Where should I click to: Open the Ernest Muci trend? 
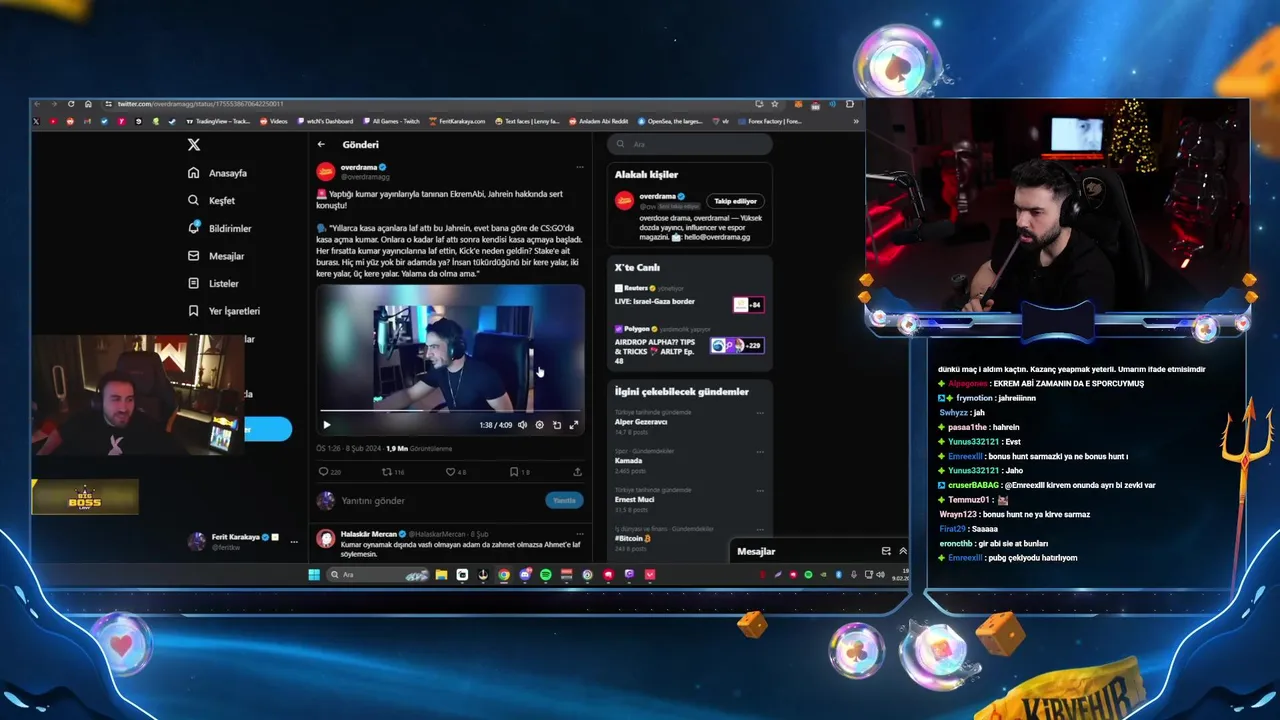pyautogui.click(x=634, y=499)
